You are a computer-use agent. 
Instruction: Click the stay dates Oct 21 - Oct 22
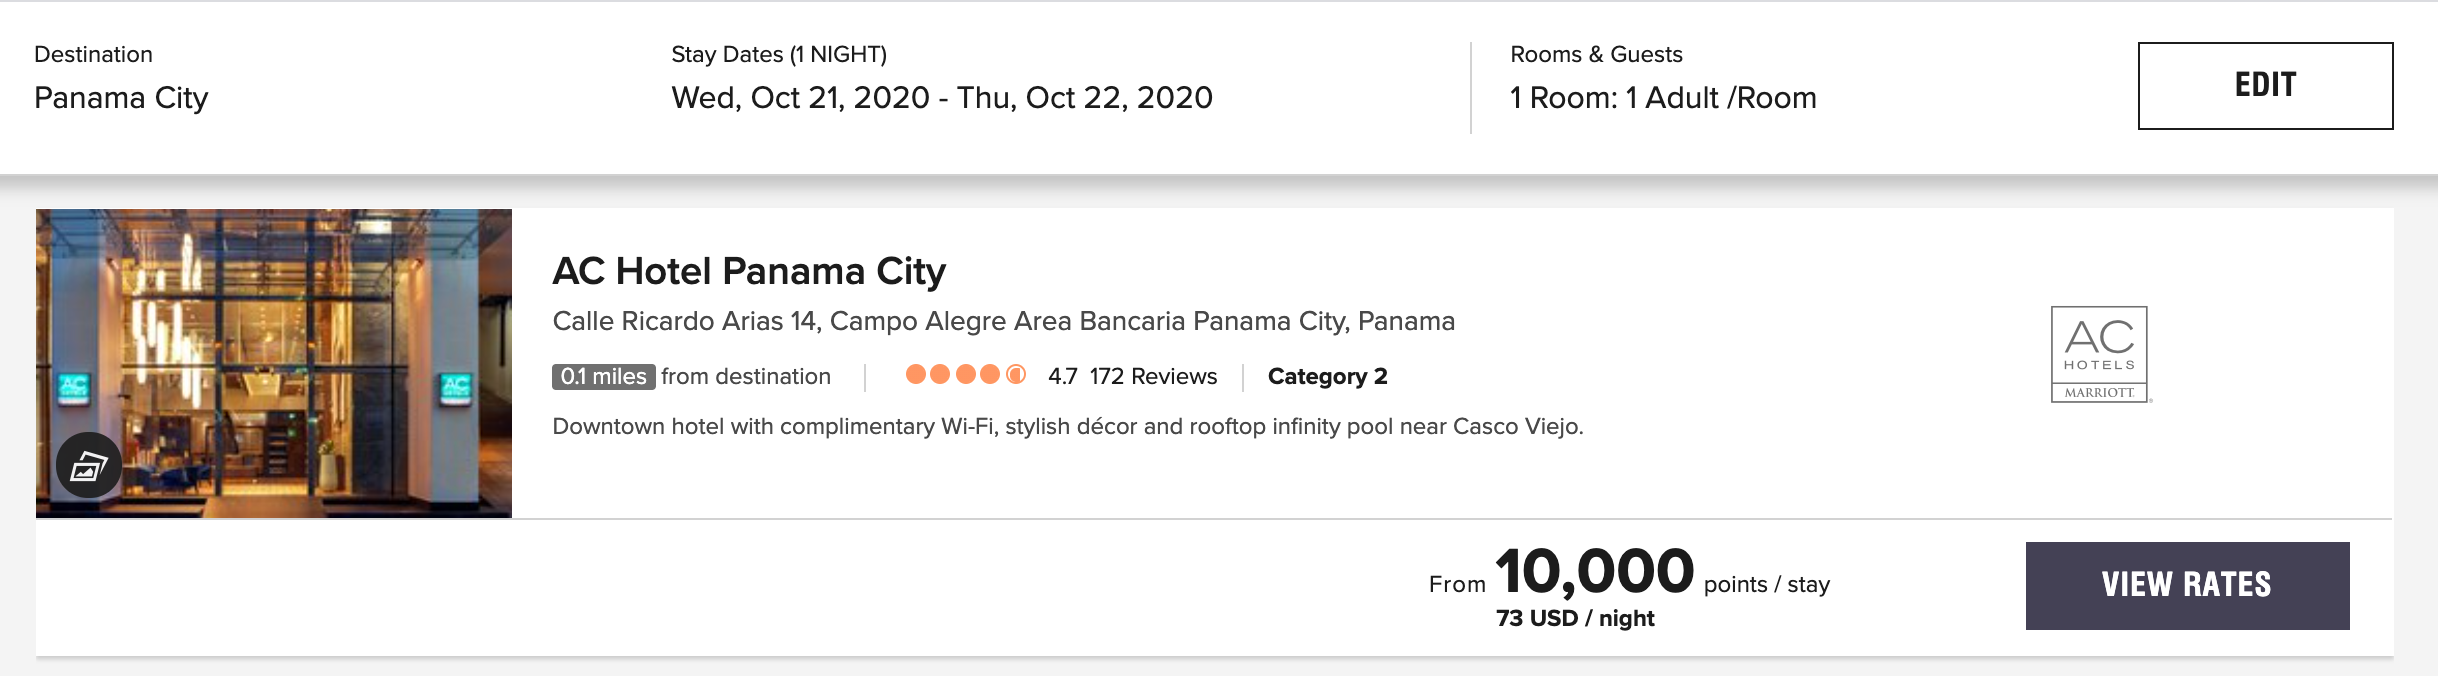pos(941,98)
